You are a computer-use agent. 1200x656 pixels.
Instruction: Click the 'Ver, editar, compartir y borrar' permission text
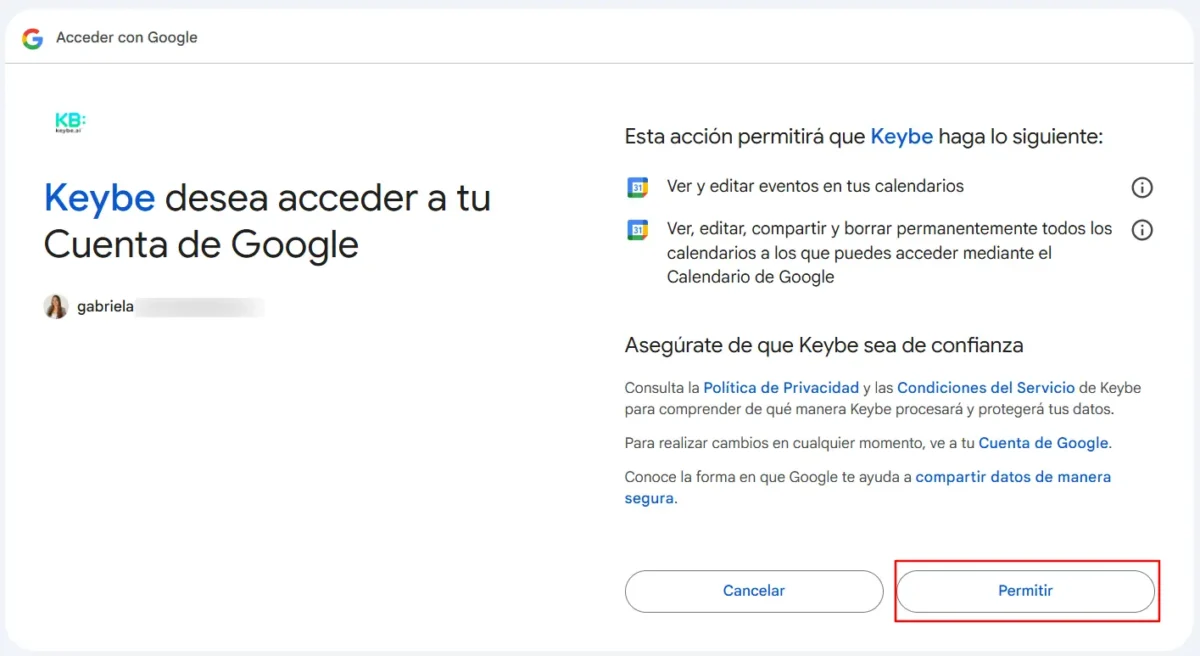(x=890, y=253)
